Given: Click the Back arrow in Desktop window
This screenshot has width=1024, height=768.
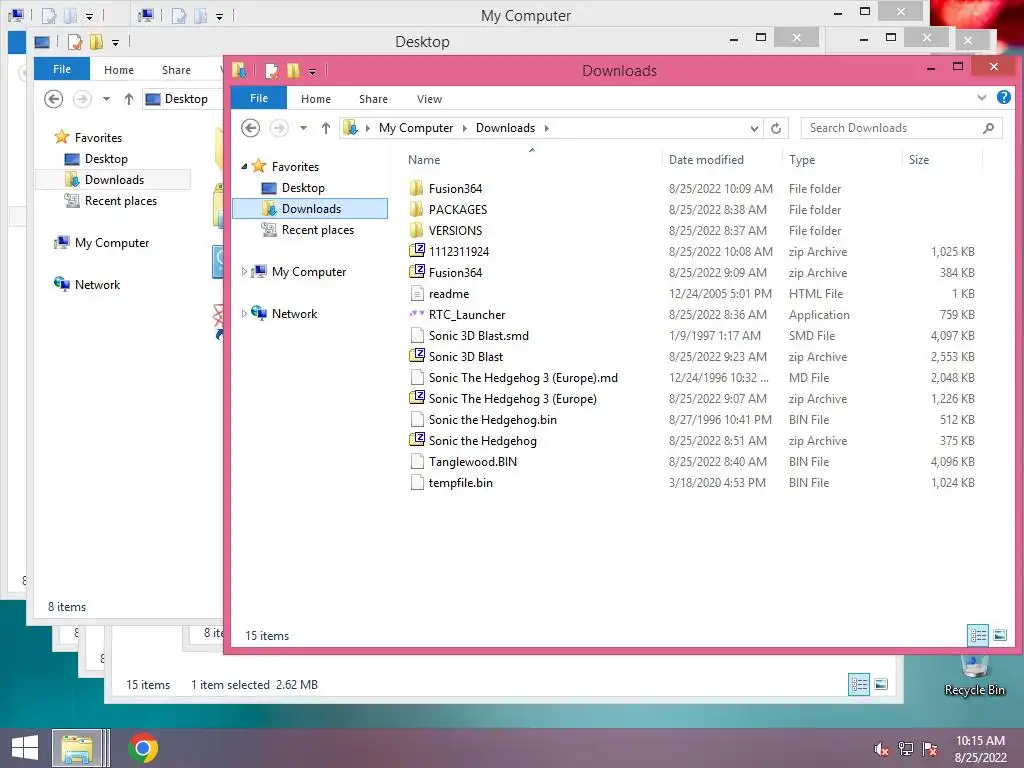Looking at the screenshot, I should 54,99.
